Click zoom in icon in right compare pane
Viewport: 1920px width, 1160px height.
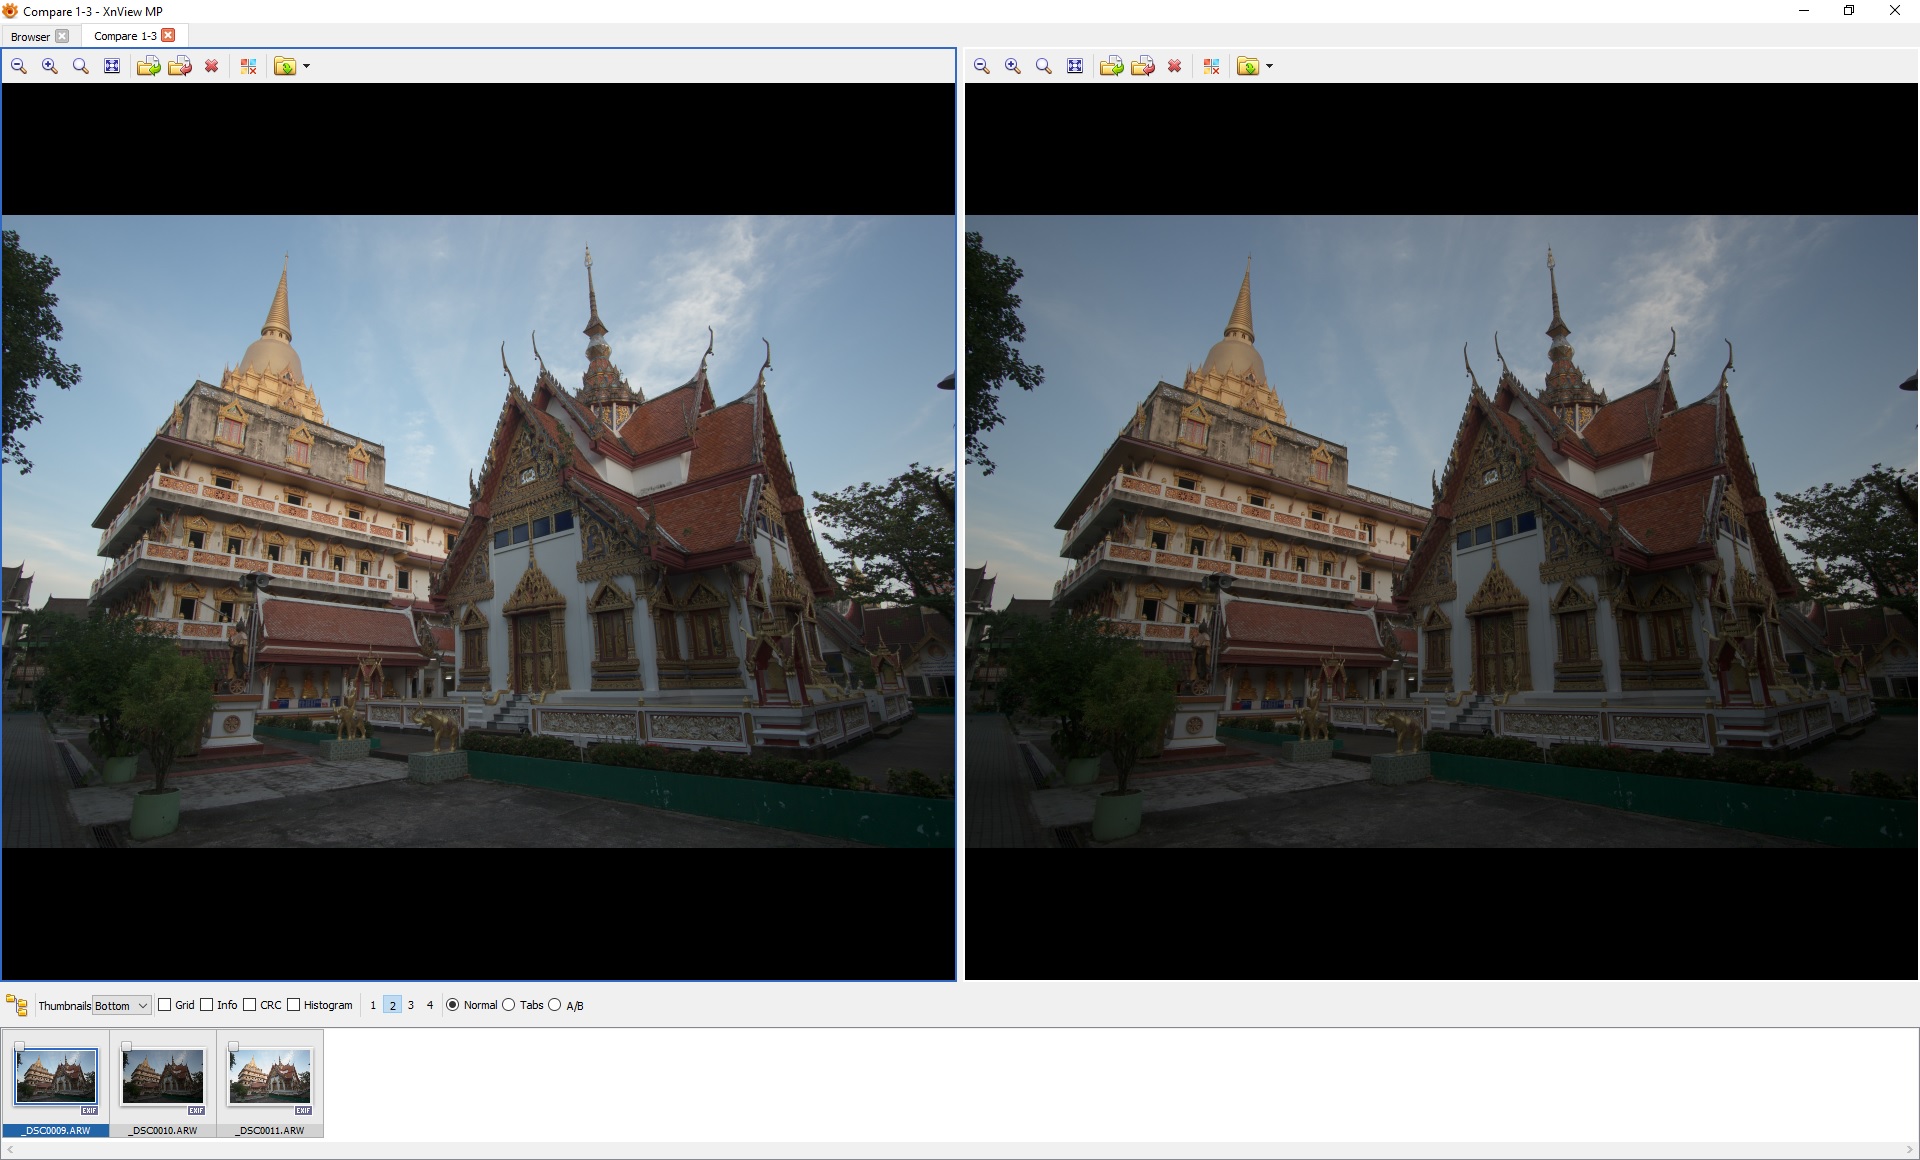click(1013, 66)
